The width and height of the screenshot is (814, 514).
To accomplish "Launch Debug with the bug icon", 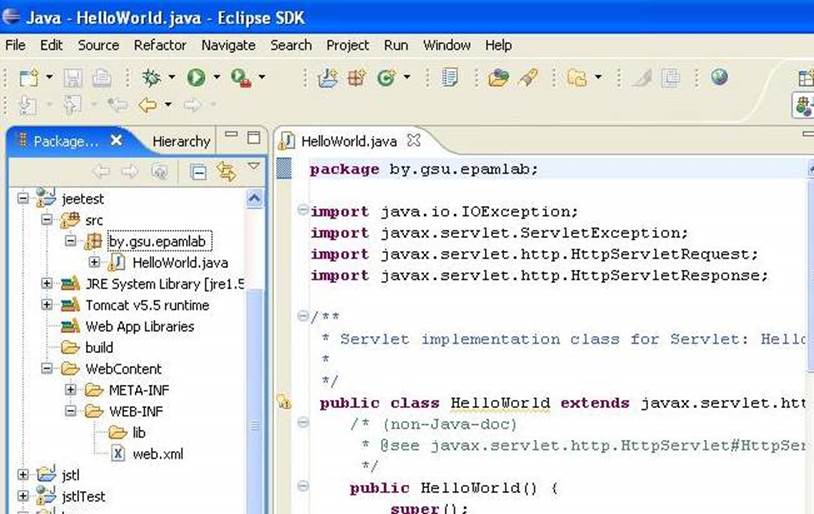I will (x=152, y=78).
